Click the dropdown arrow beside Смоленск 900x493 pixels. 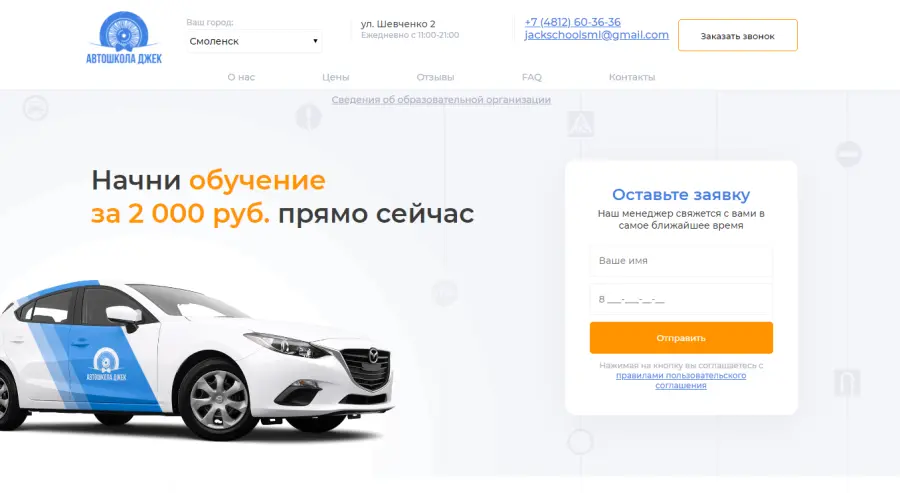coord(315,41)
